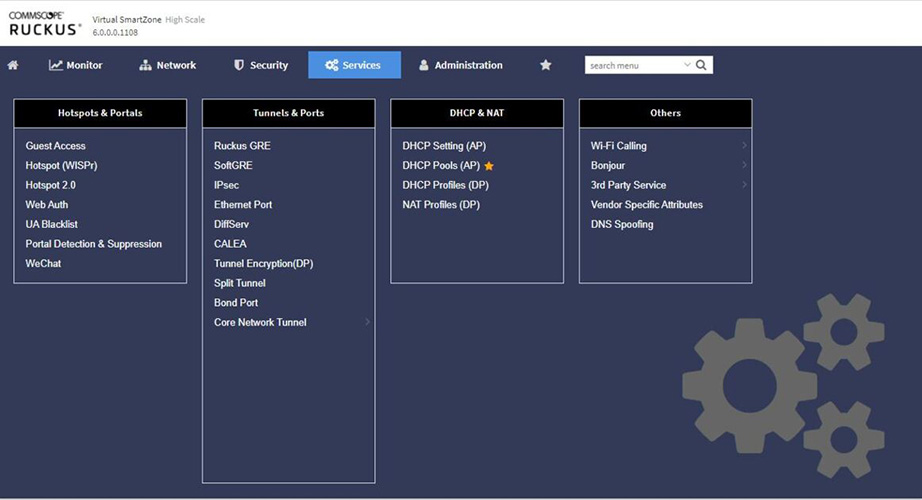Viewport: 922px width, 500px height.
Task: Expand the Bonjour submenu arrow
Action: pyautogui.click(x=744, y=166)
